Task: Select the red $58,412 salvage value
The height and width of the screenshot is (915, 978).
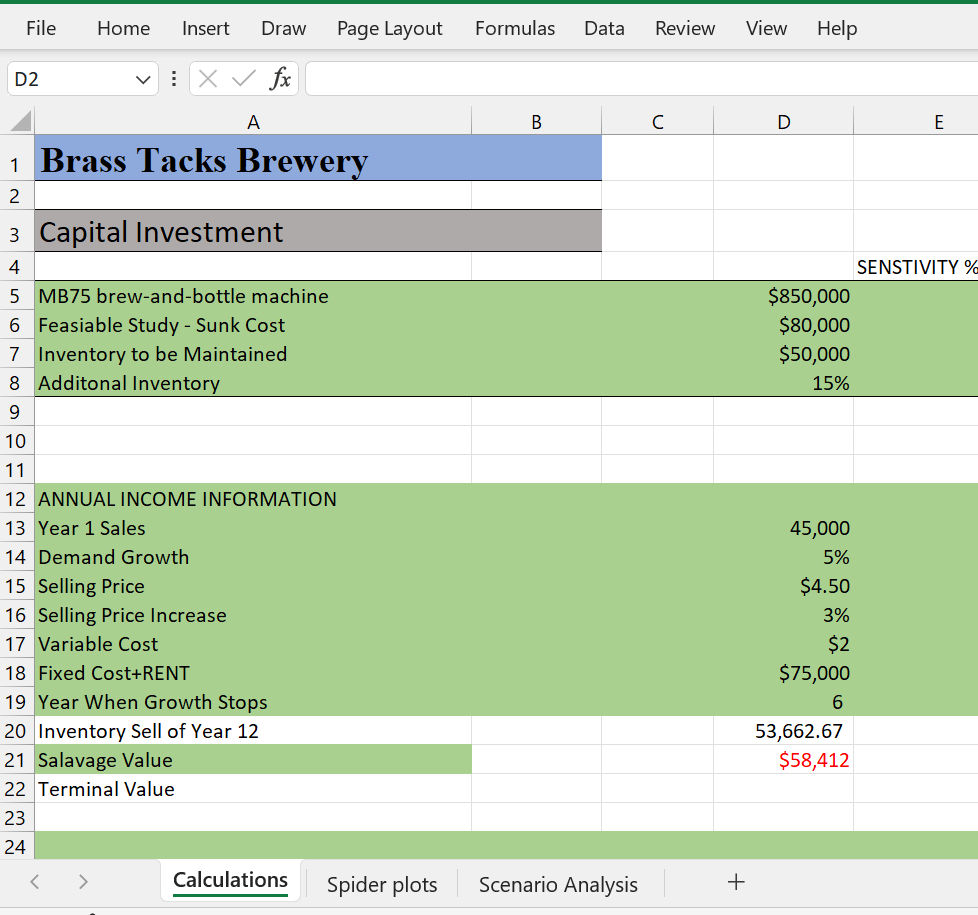Action: pos(783,760)
